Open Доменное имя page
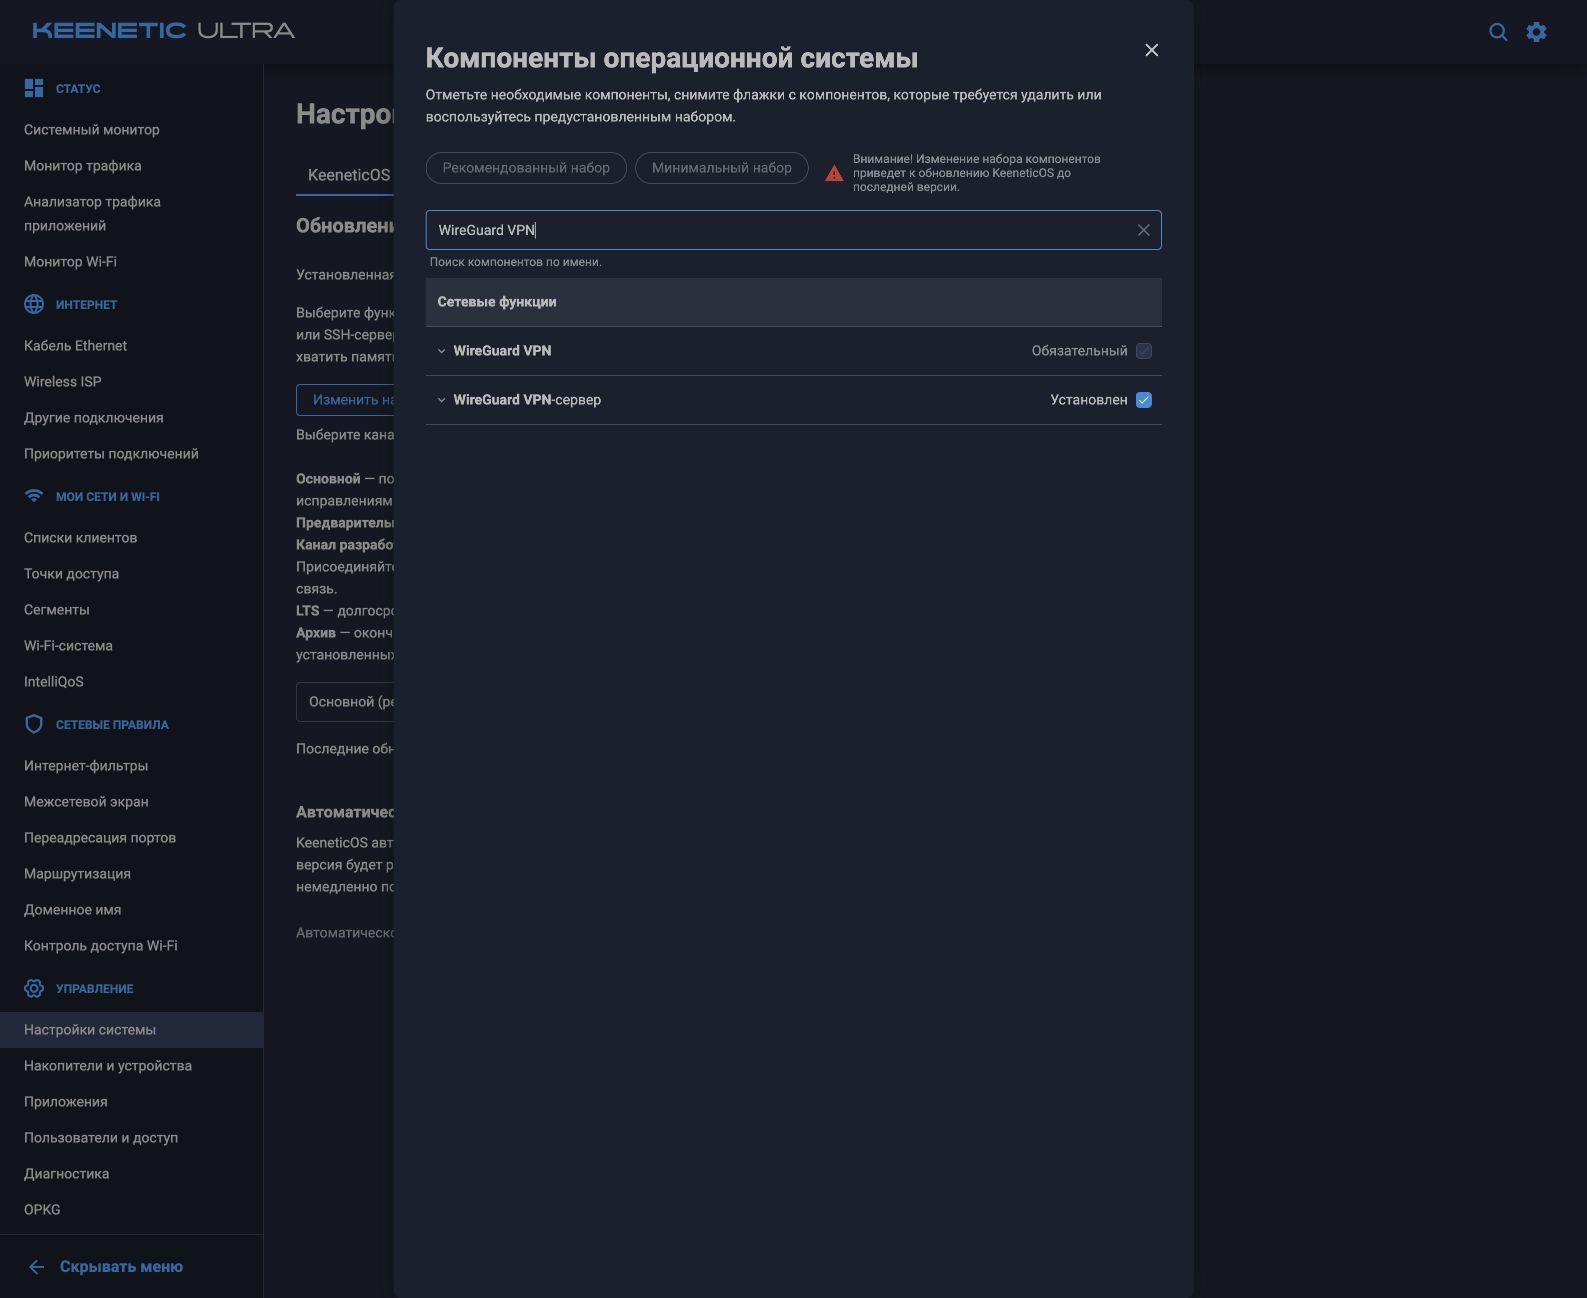 click(73, 910)
